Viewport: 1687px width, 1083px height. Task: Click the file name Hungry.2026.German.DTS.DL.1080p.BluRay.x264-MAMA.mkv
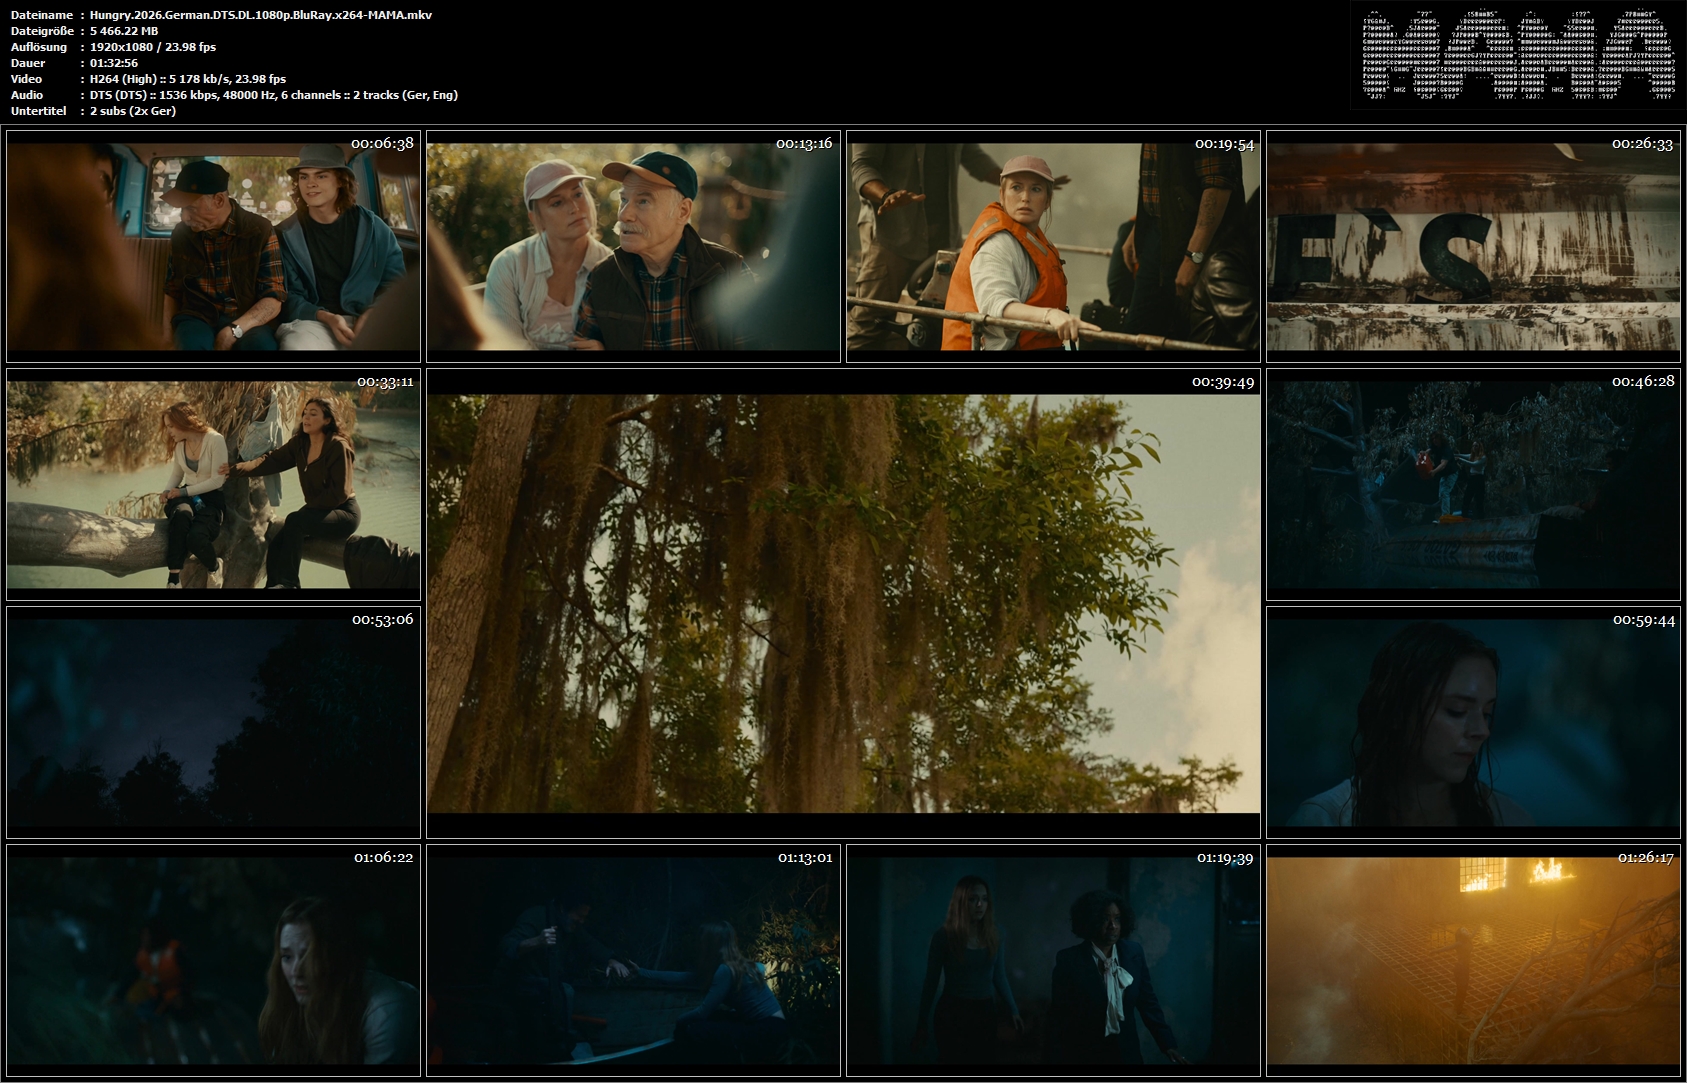pos(261,15)
